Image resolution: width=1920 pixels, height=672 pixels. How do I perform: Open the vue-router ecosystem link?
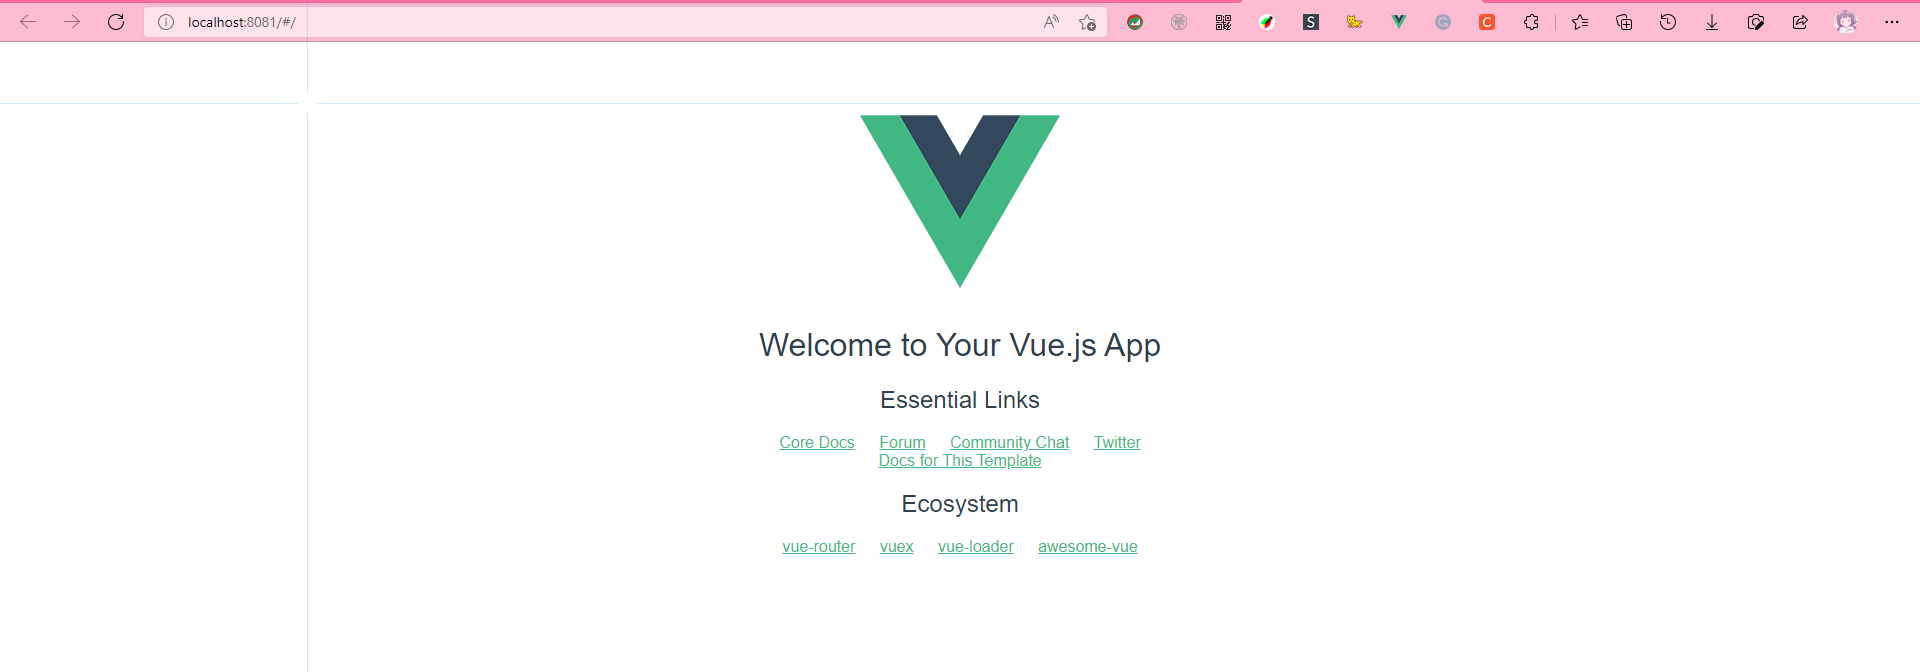click(x=819, y=546)
